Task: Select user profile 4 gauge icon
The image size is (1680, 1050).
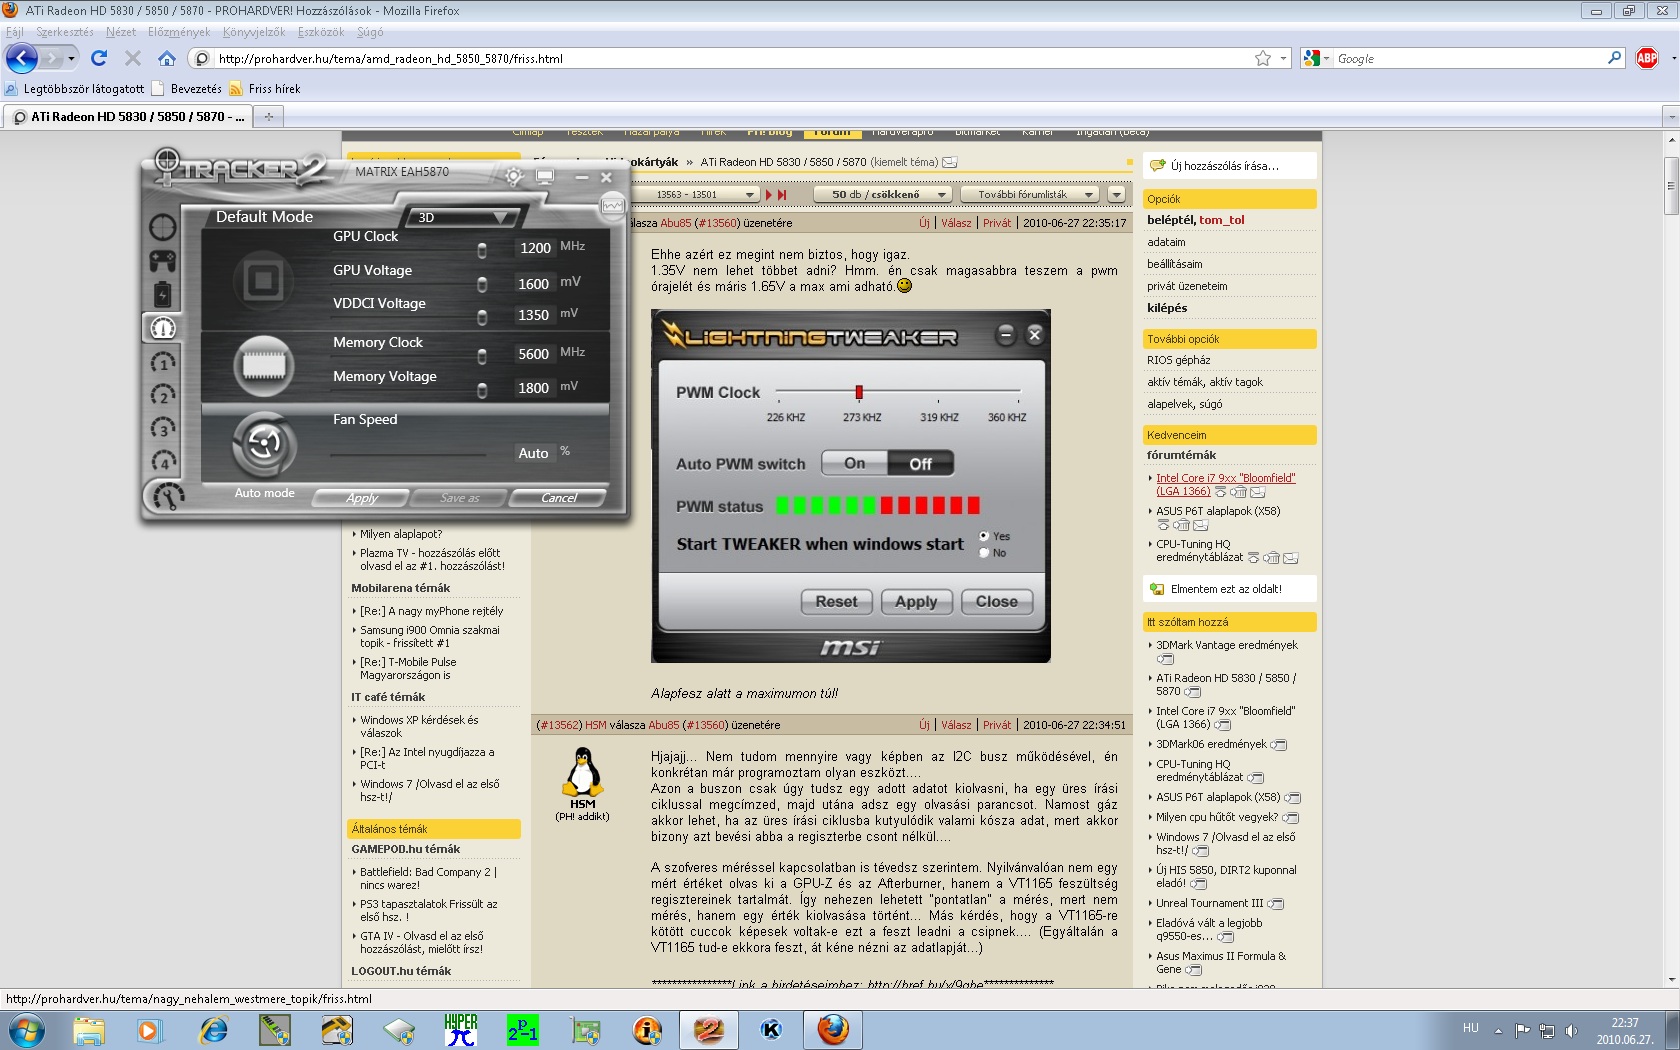Action: (163, 460)
